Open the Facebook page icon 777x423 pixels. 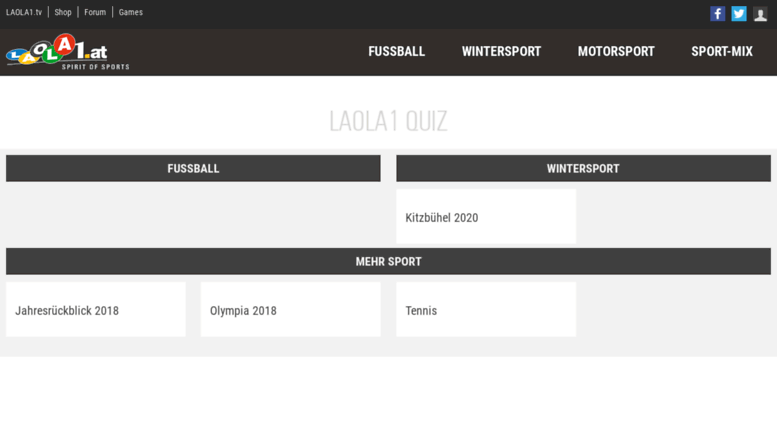[717, 13]
